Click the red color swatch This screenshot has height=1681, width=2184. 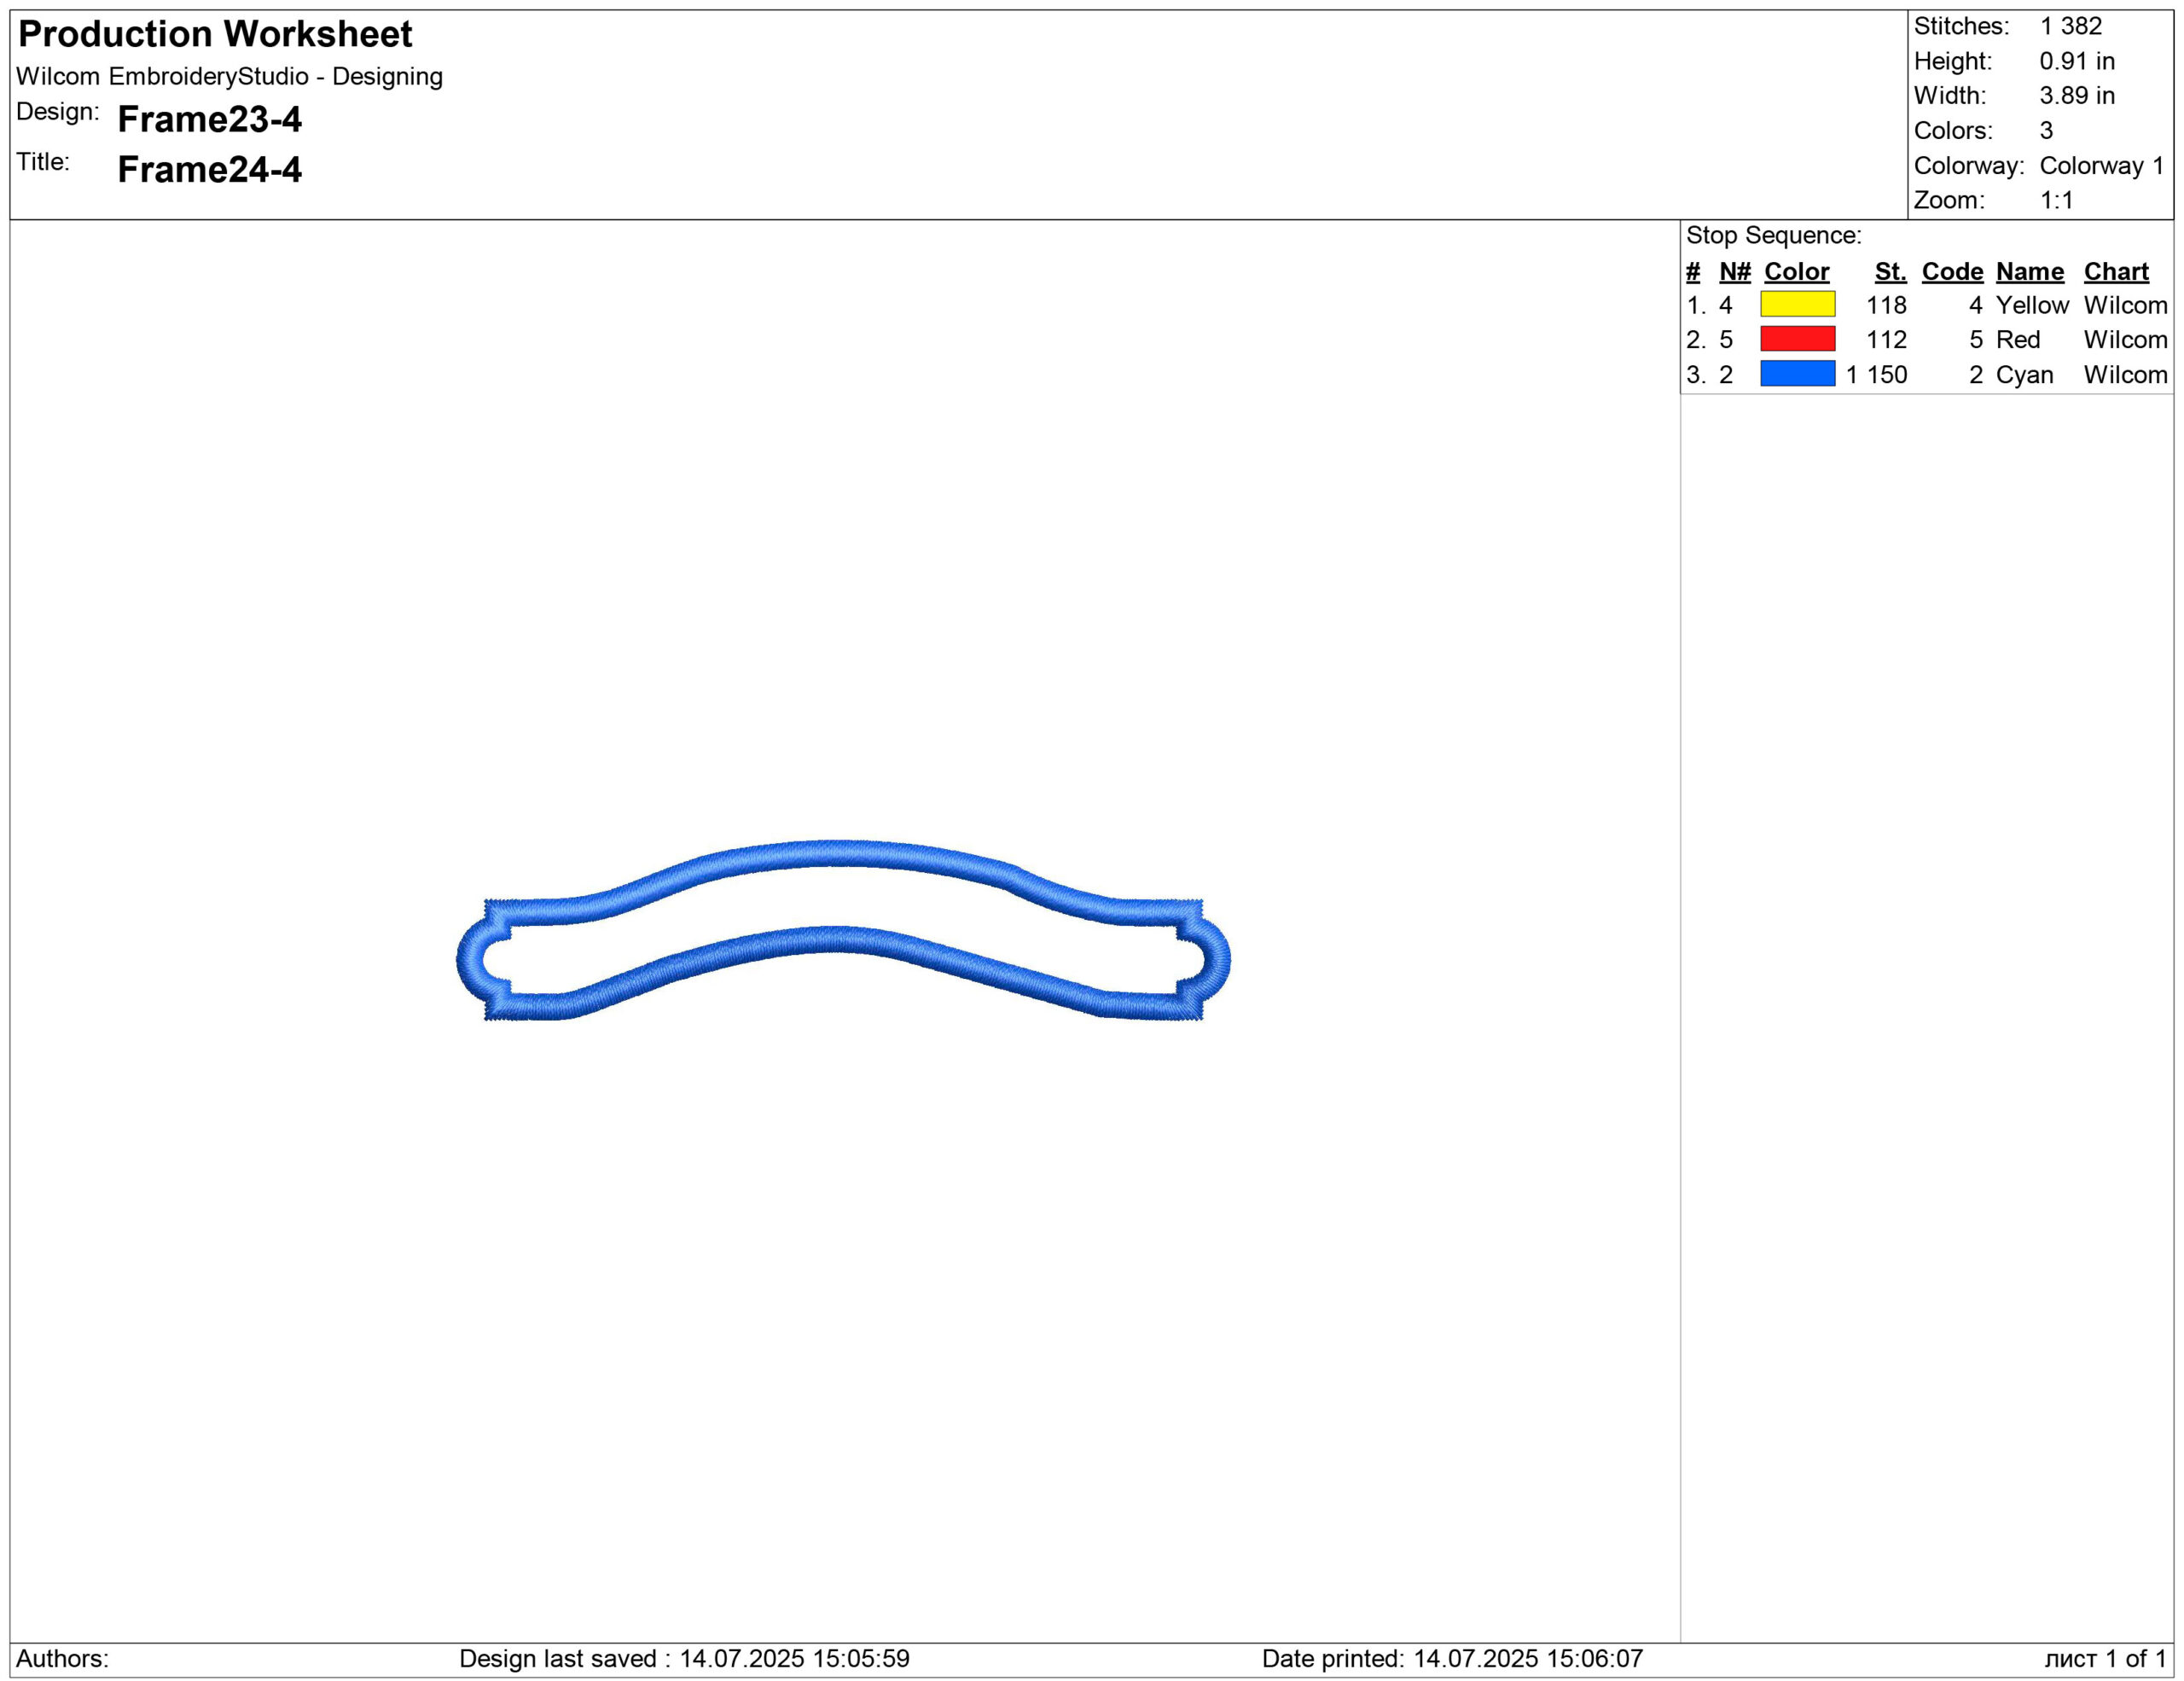pyautogui.click(x=1797, y=339)
